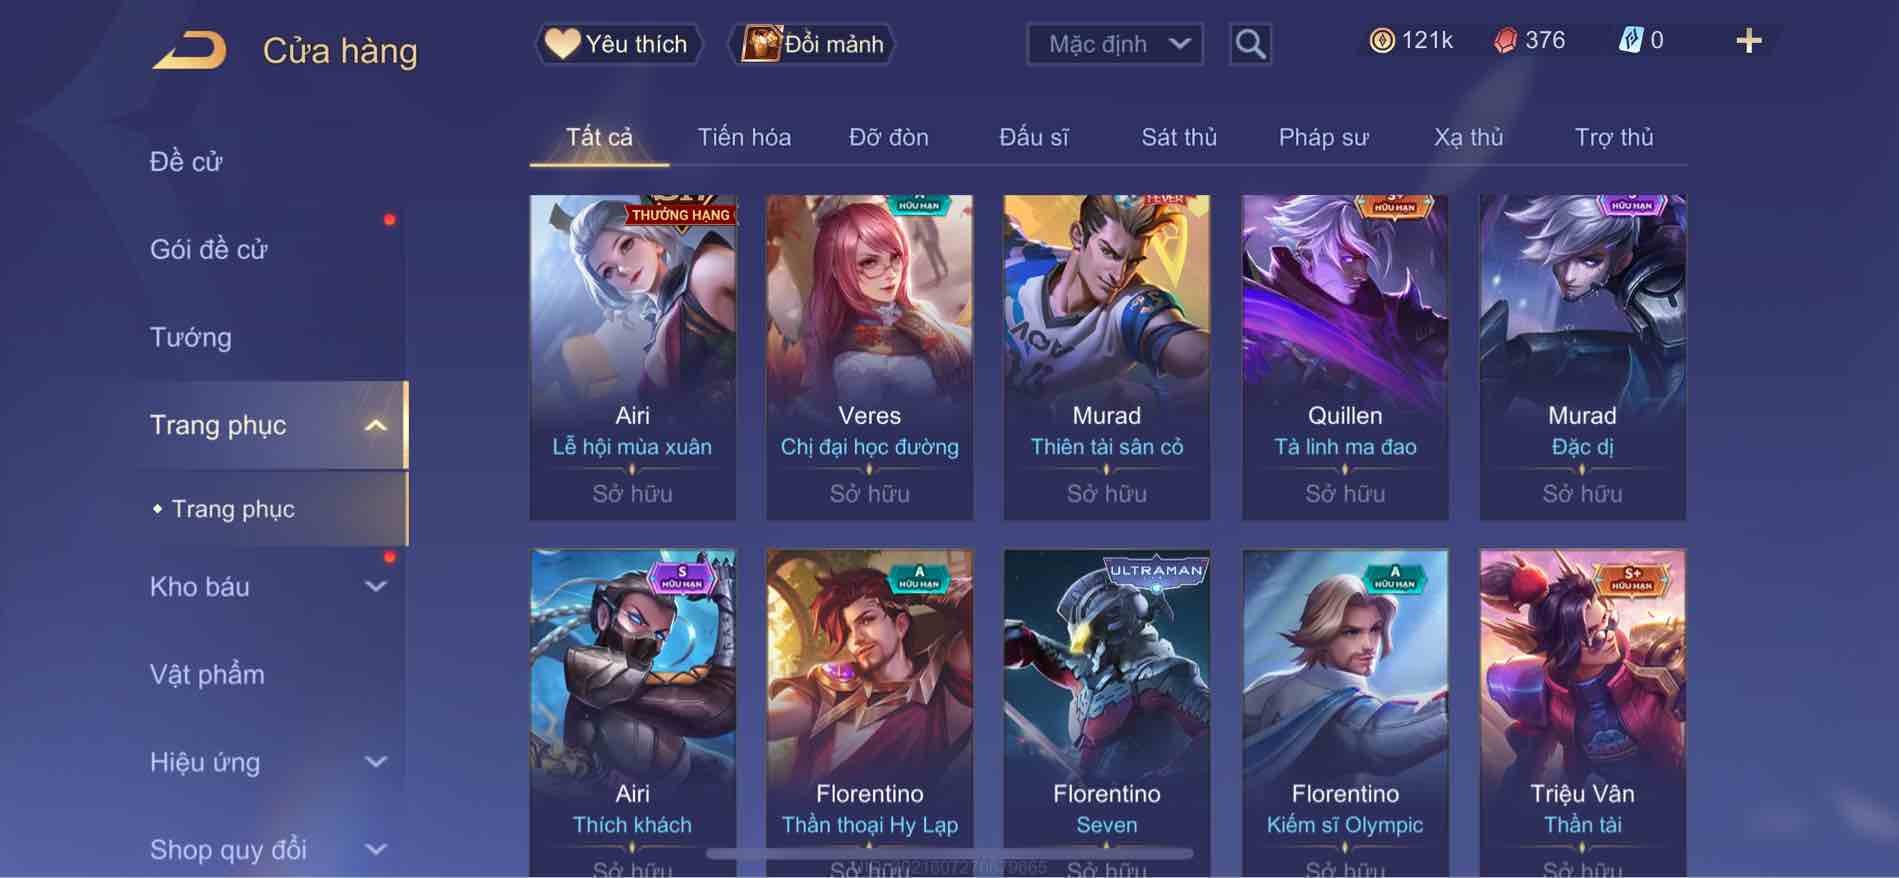Tap the blue voucher ticket icon

point(1630,40)
